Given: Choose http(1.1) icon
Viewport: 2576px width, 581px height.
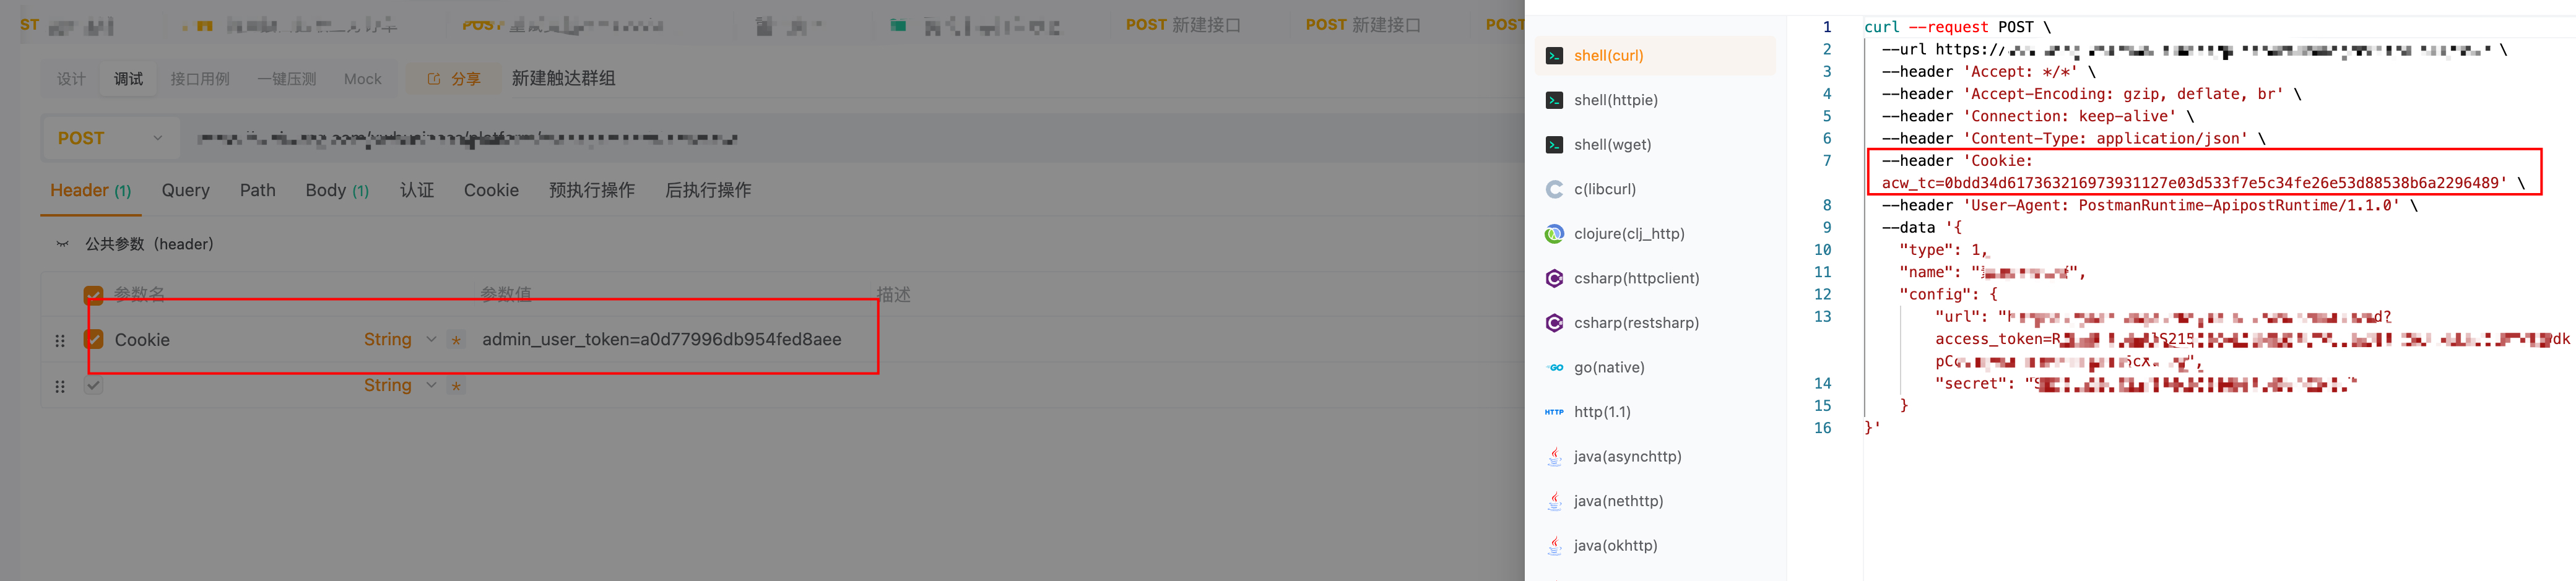Looking at the screenshot, I should (x=1554, y=412).
